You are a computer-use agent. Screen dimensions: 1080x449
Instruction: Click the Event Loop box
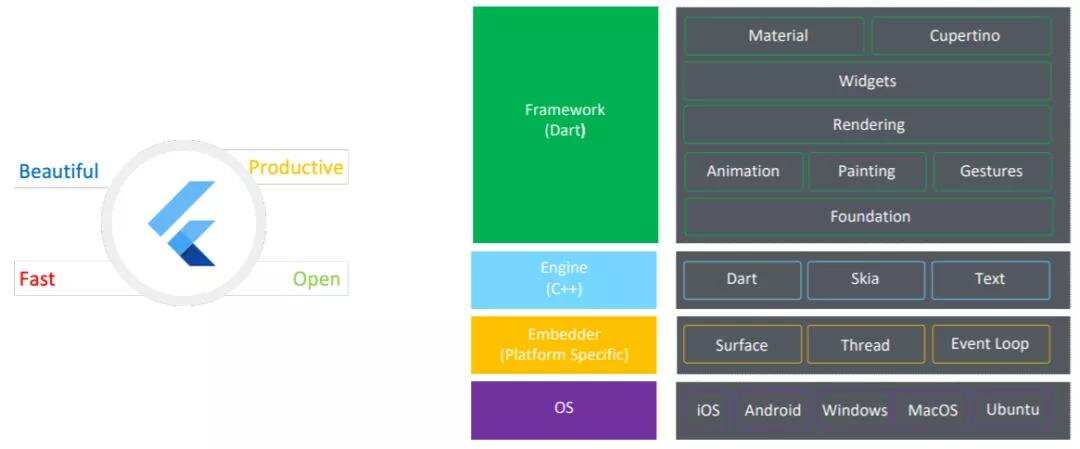[x=990, y=344]
